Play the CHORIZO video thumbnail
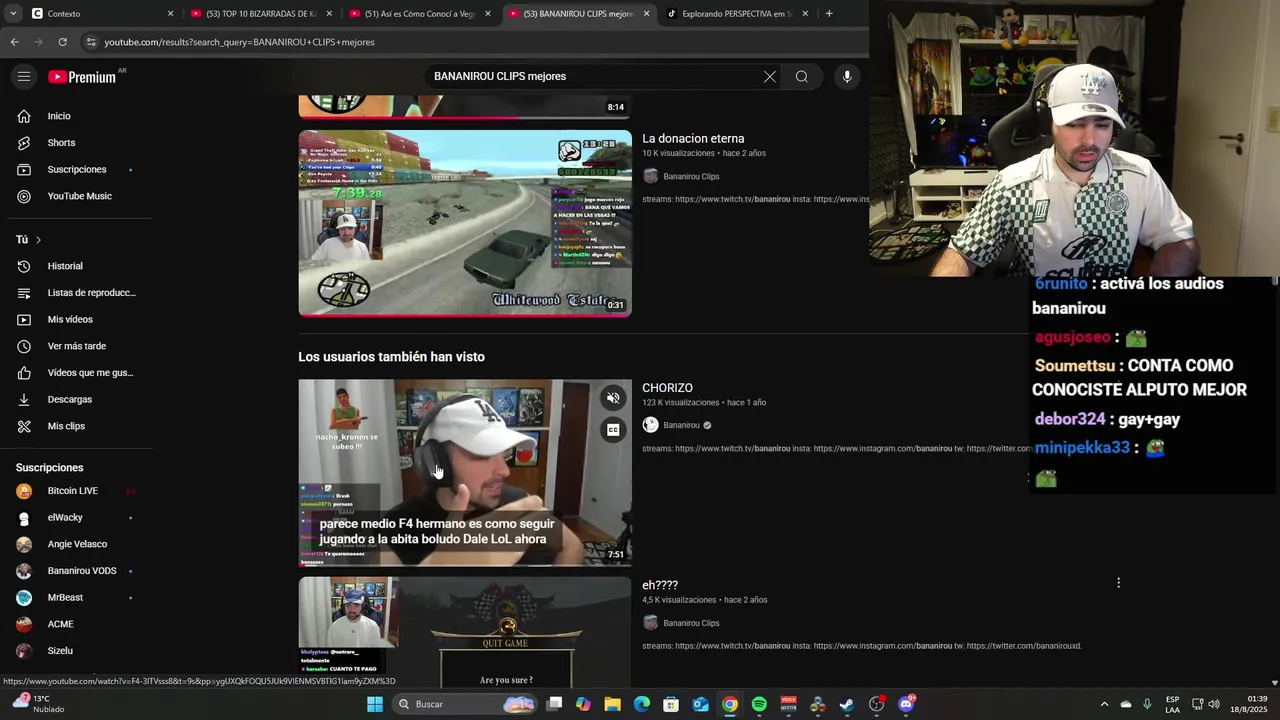This screenshot has height=720, width=1280. pyautogui.click(x=465, y=473)
